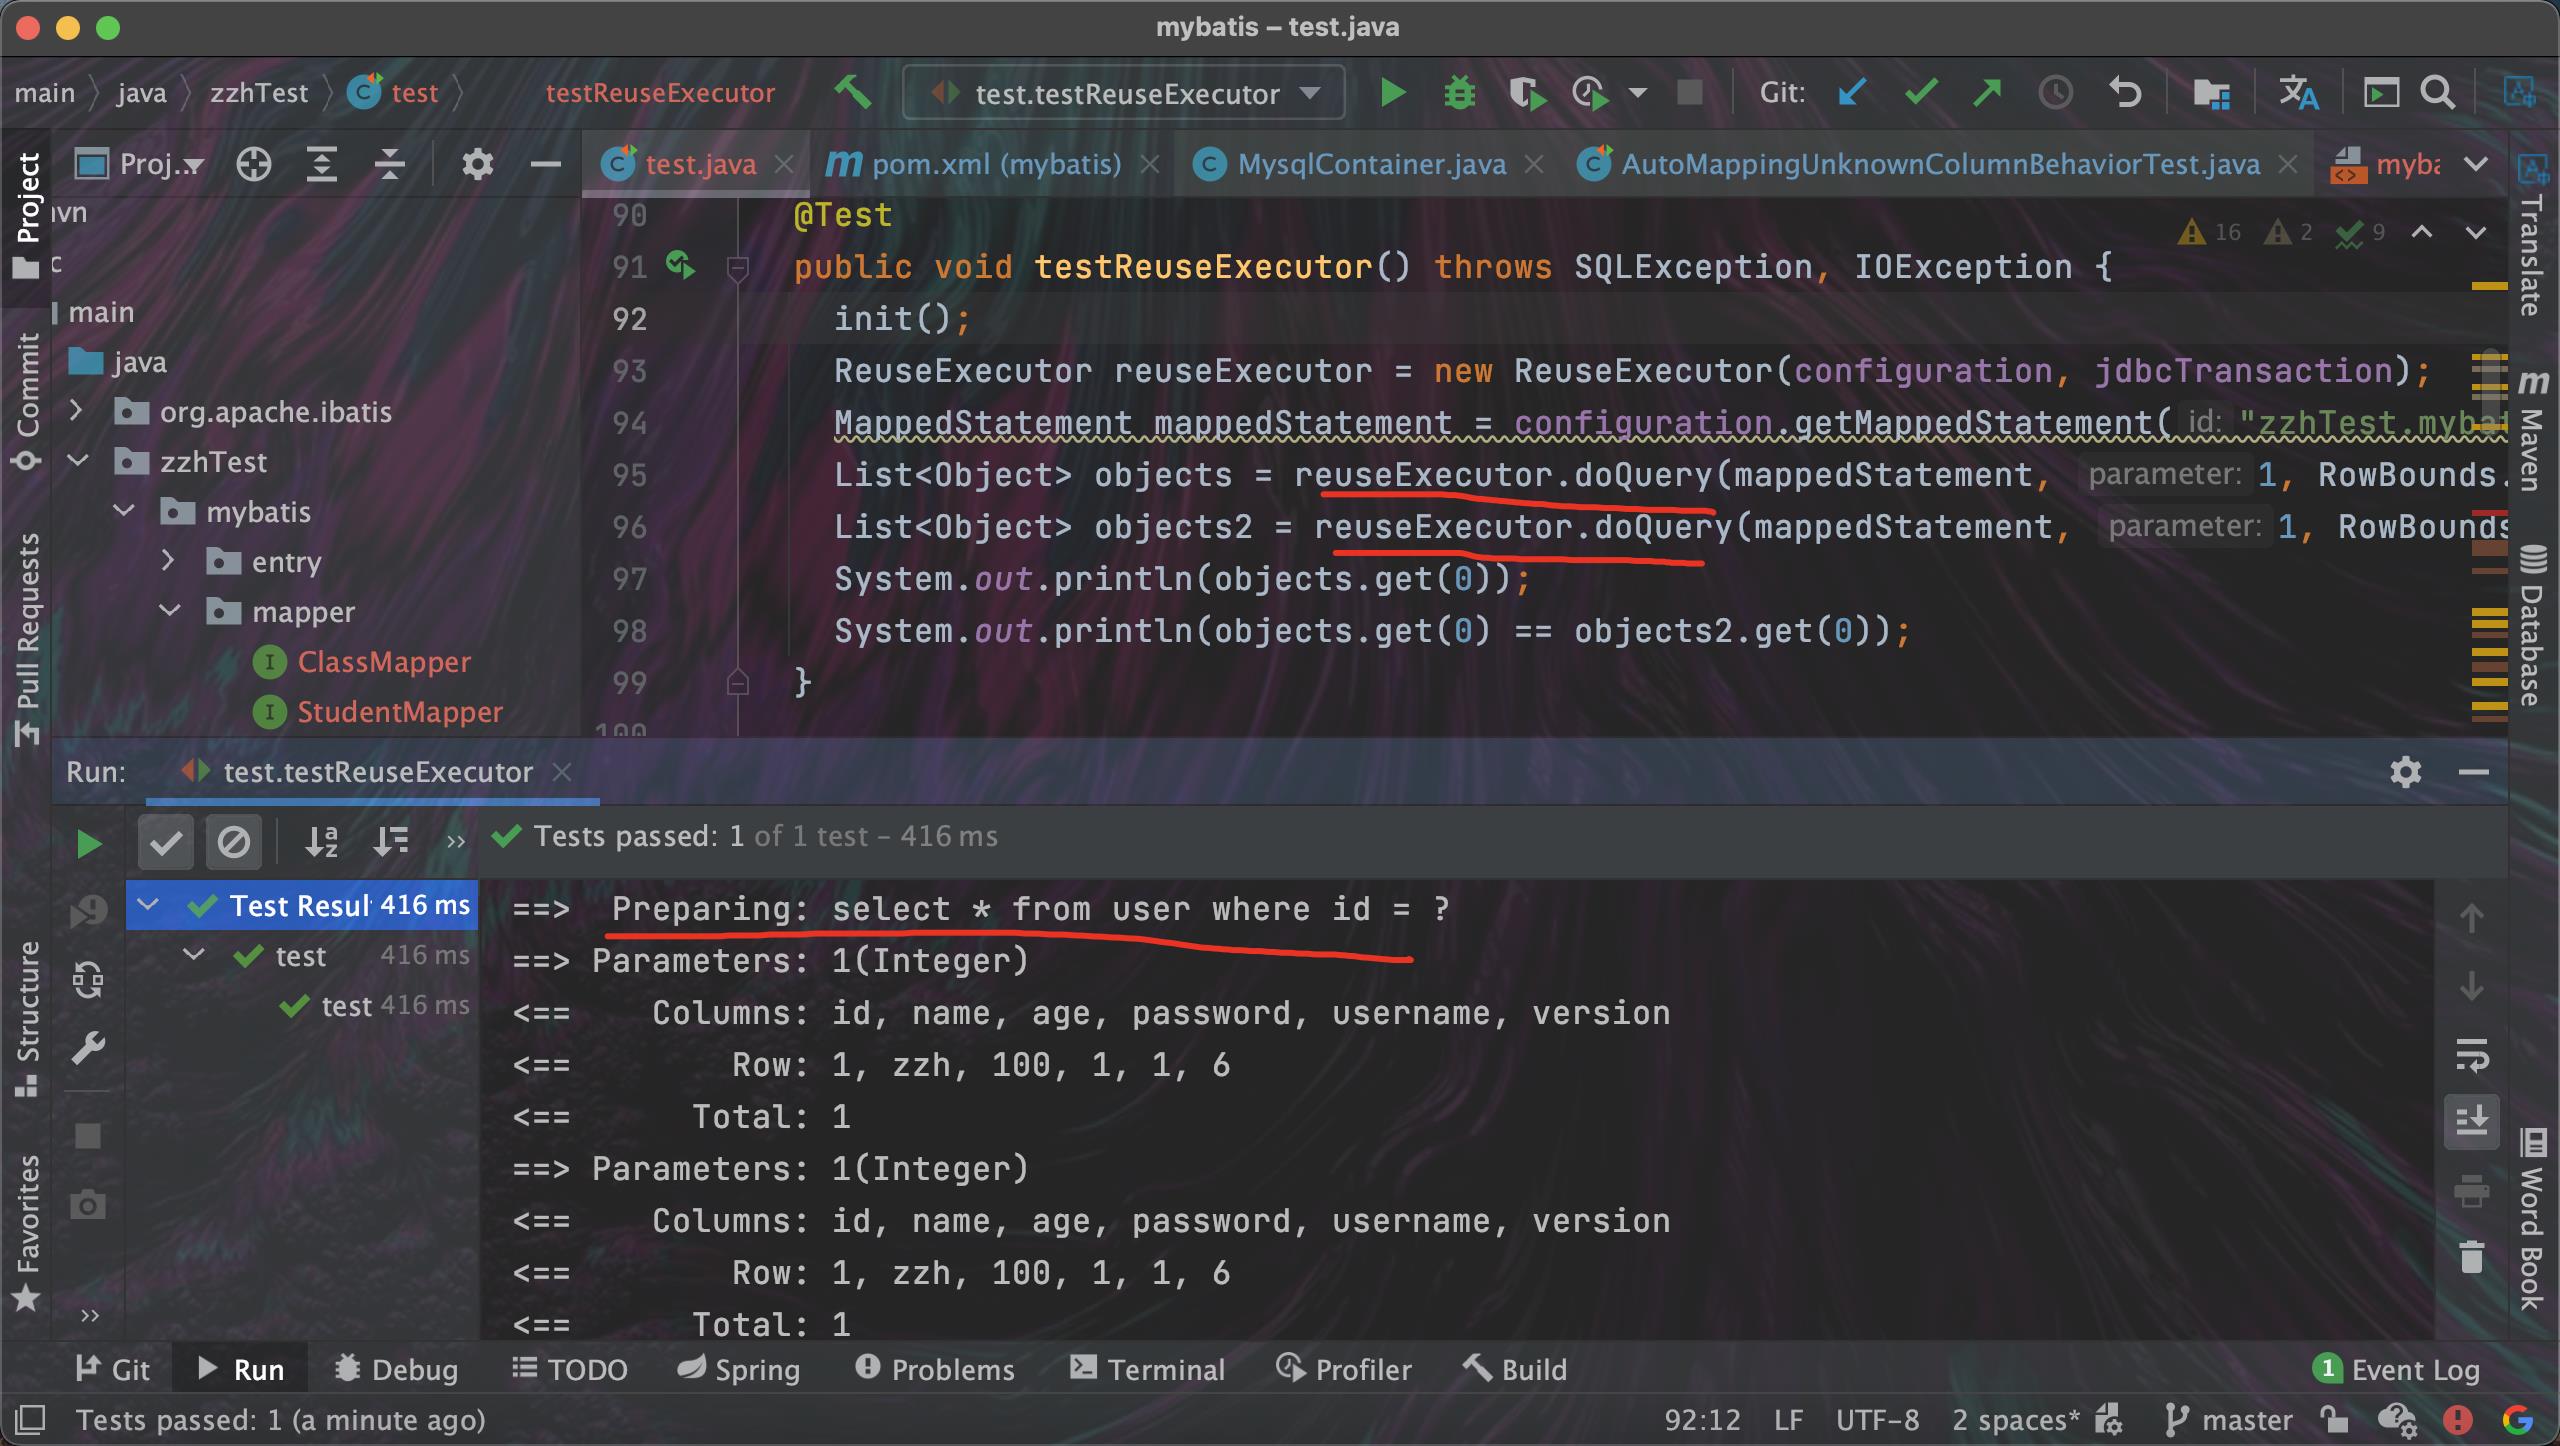Open the Spring tool window

click(x=738, y=1369)
